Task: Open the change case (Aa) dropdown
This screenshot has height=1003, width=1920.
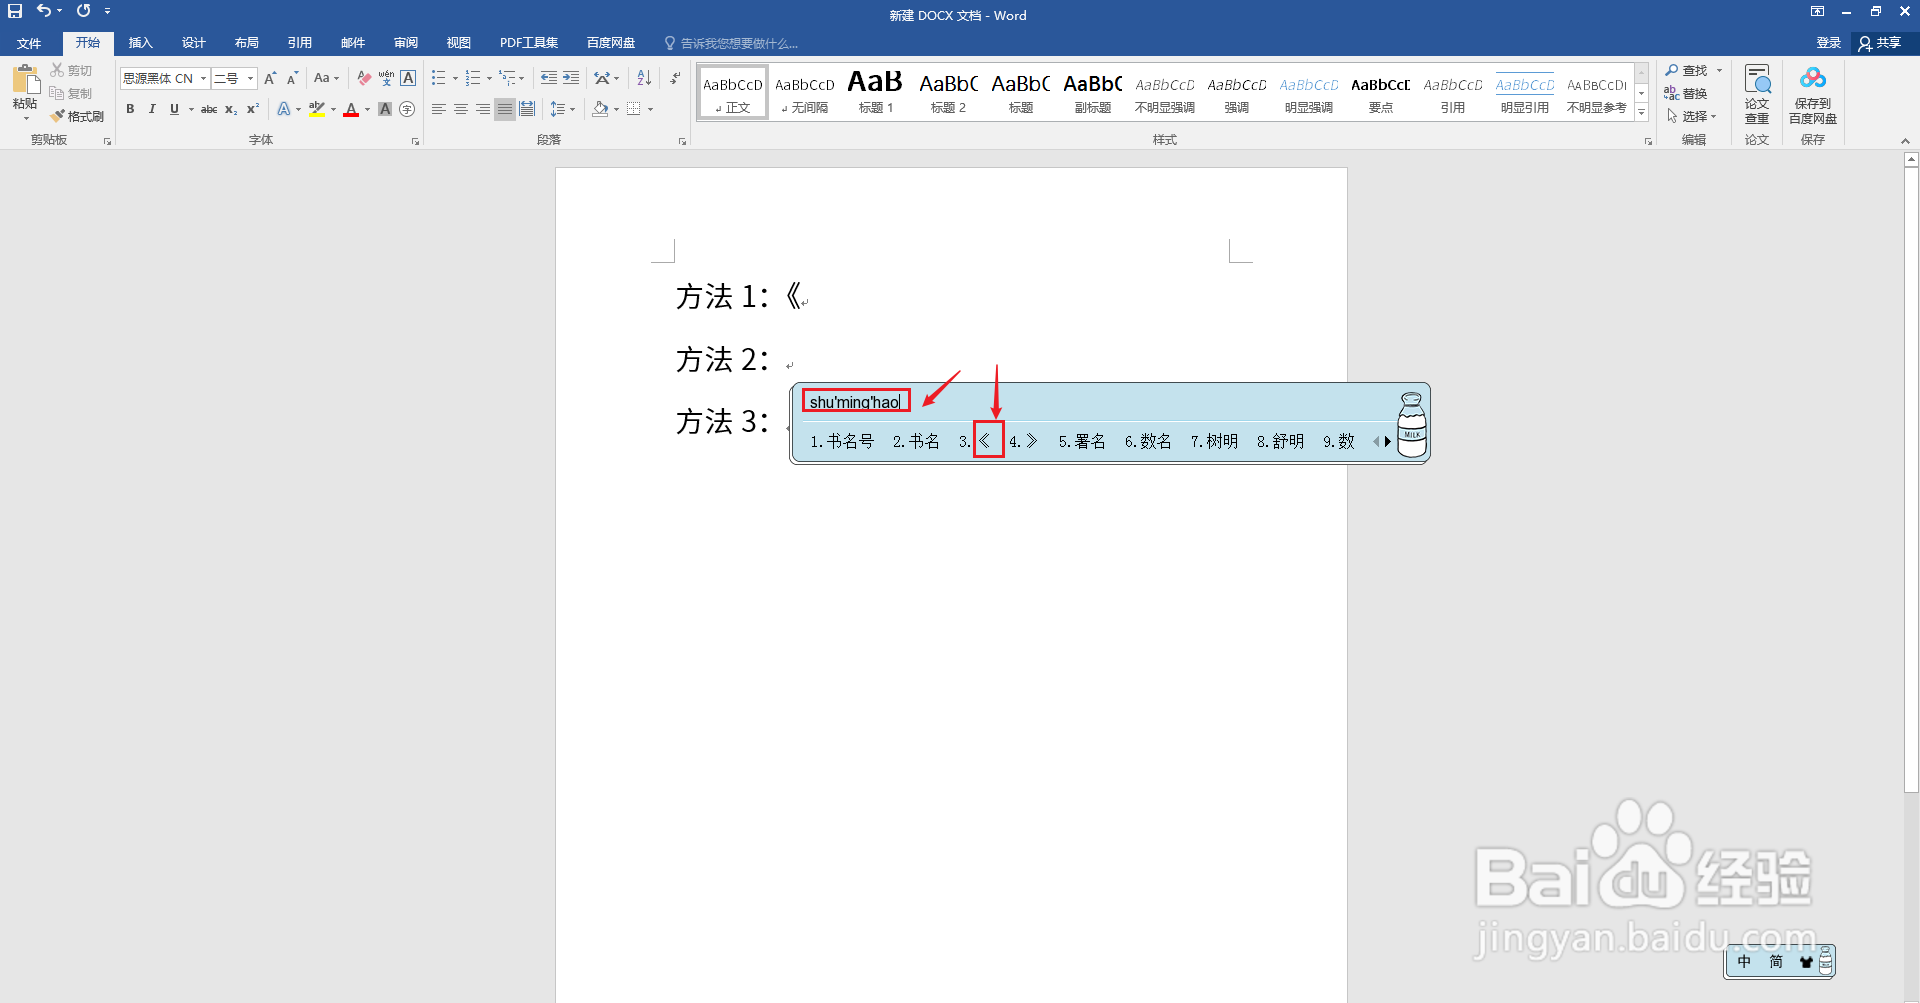Action: pos(326,78)
